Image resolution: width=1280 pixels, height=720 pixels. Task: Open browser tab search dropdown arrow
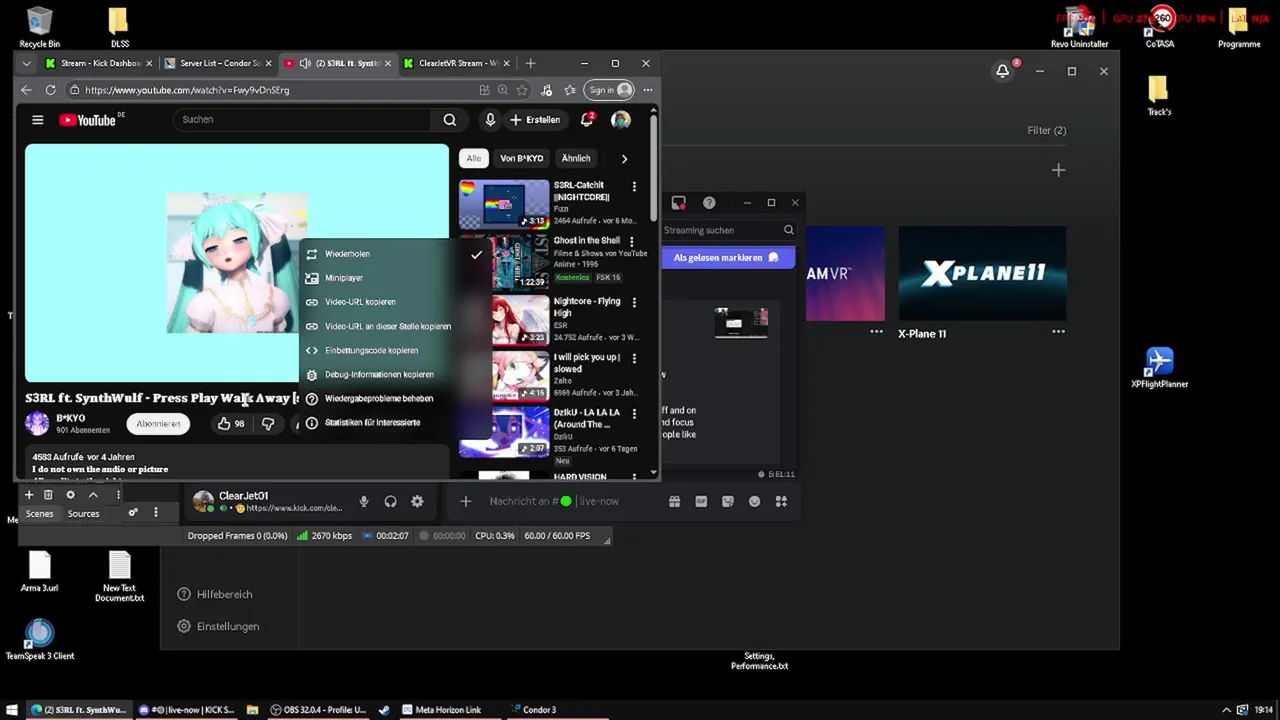tap(27, 63)
